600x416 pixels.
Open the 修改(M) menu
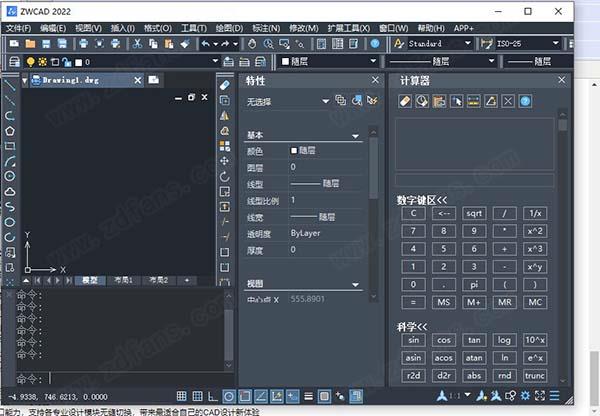point(304,28)
